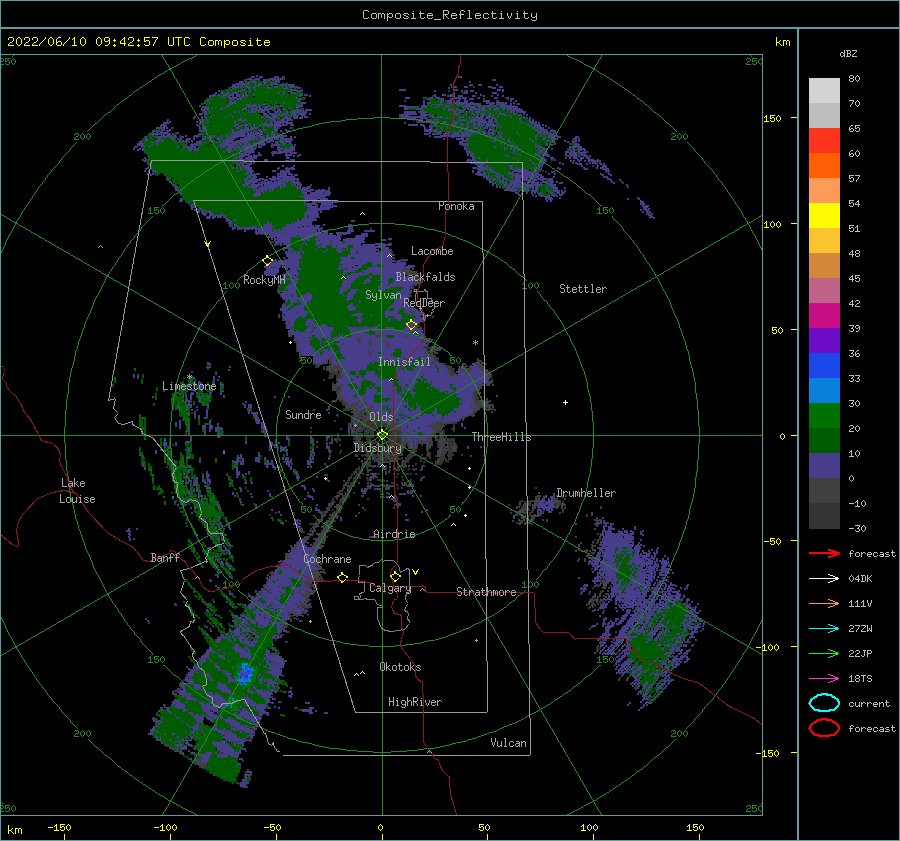The height and width of the screenshot is (841, 900).
Task: Click the yellow diamond marker below RedDeer
Action: point(412,325)
